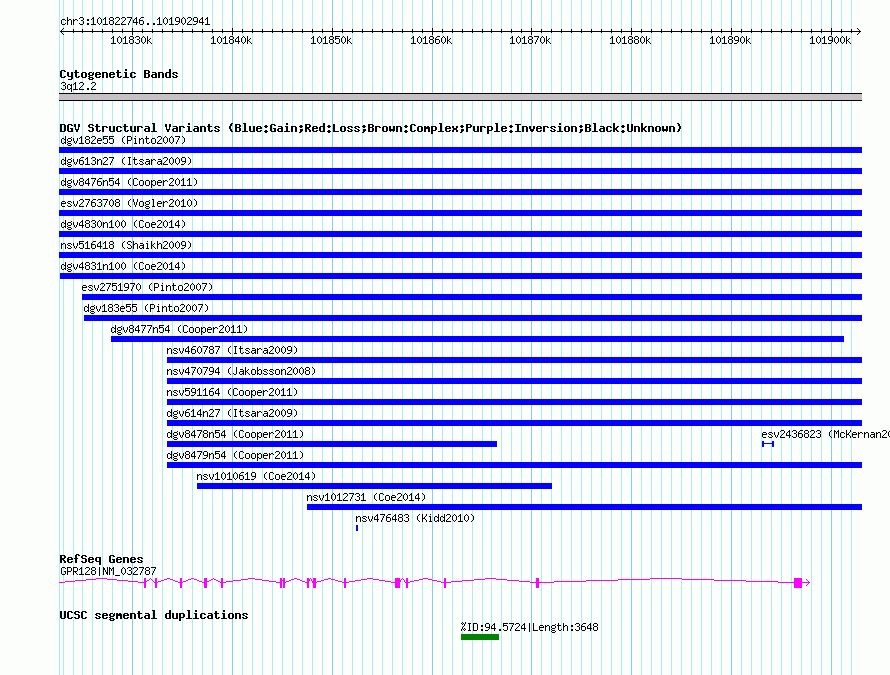Click the blue bar under nsv1012731
The height and width of the screenshot is (675, 890).
pos(585,507)
